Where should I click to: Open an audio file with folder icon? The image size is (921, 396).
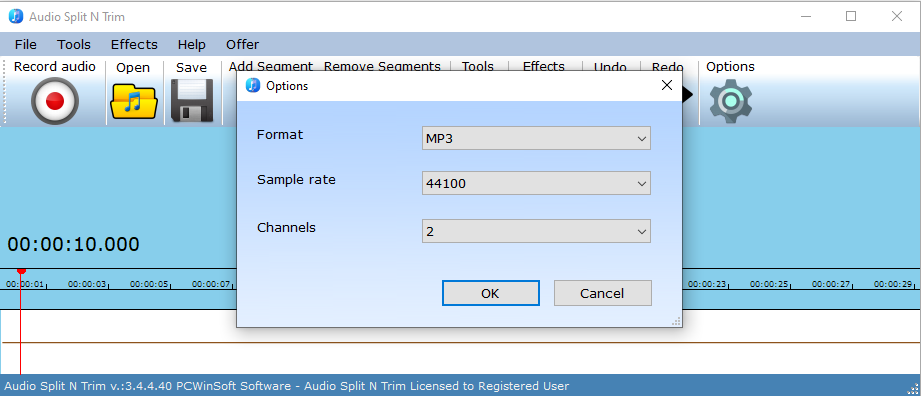[x=134, y=101]
